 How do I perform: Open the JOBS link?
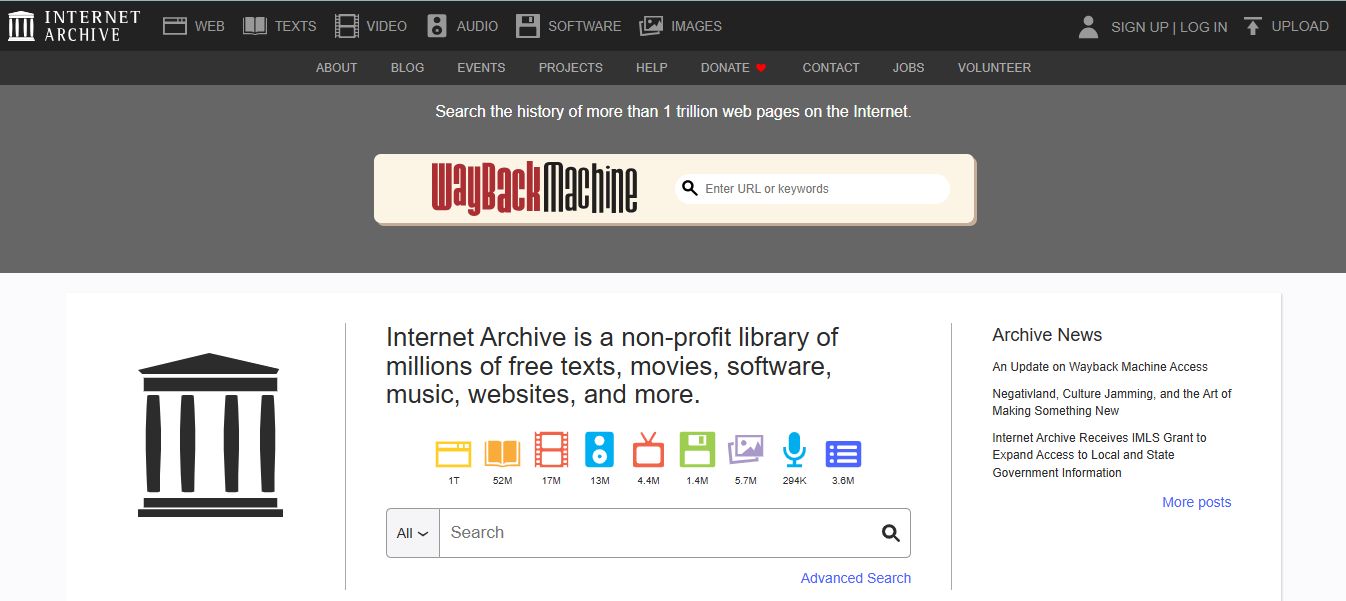pyautogui.click(x=908, y=68)
